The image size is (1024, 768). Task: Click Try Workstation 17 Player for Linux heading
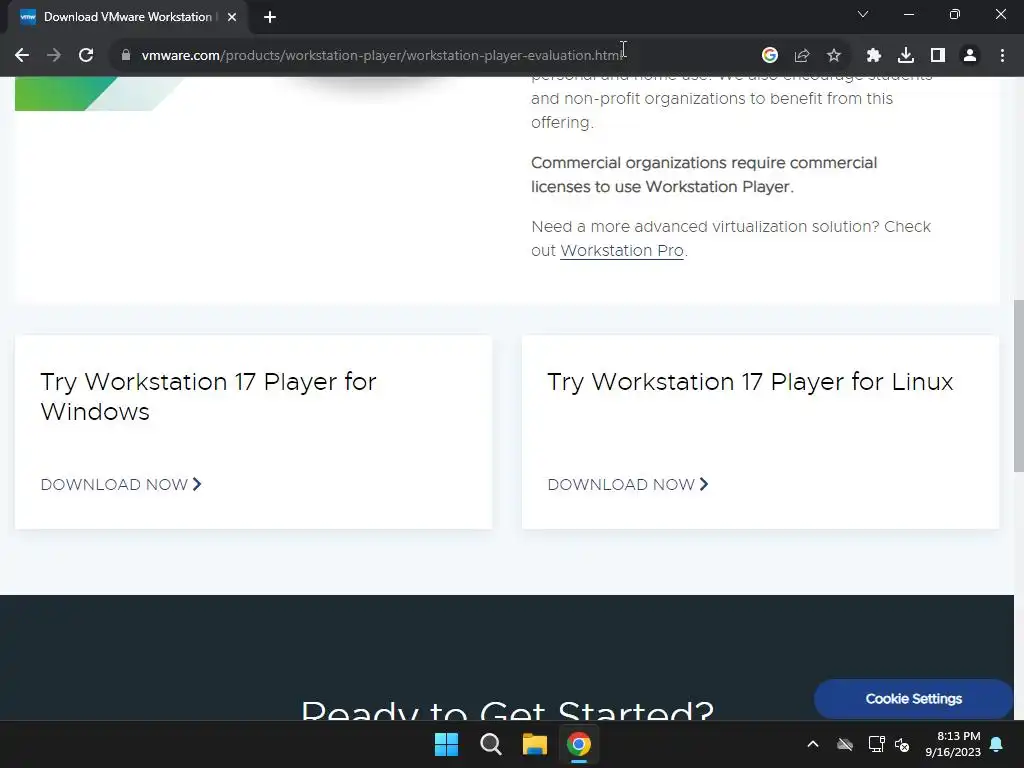point(750,381)
